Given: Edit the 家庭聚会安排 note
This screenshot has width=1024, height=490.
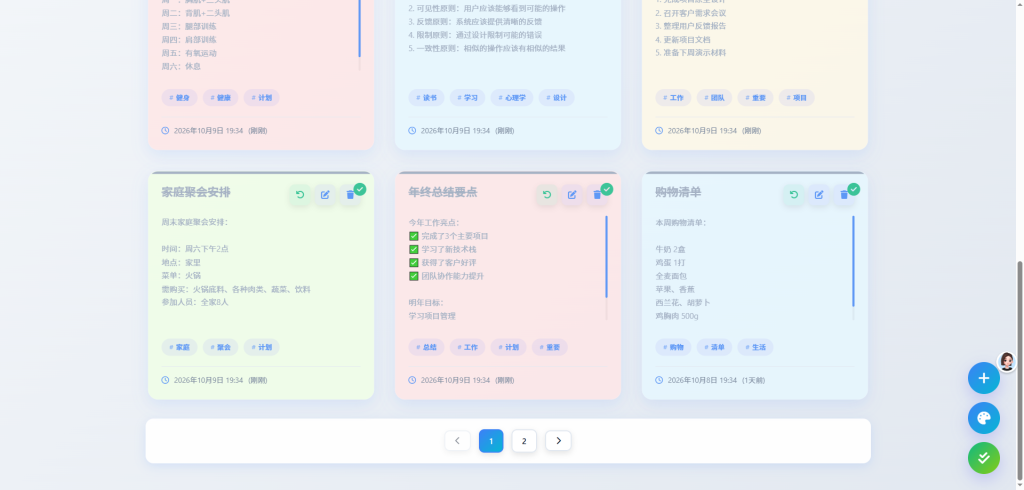Looking at the screenshot, I should (x=325, y=195).
